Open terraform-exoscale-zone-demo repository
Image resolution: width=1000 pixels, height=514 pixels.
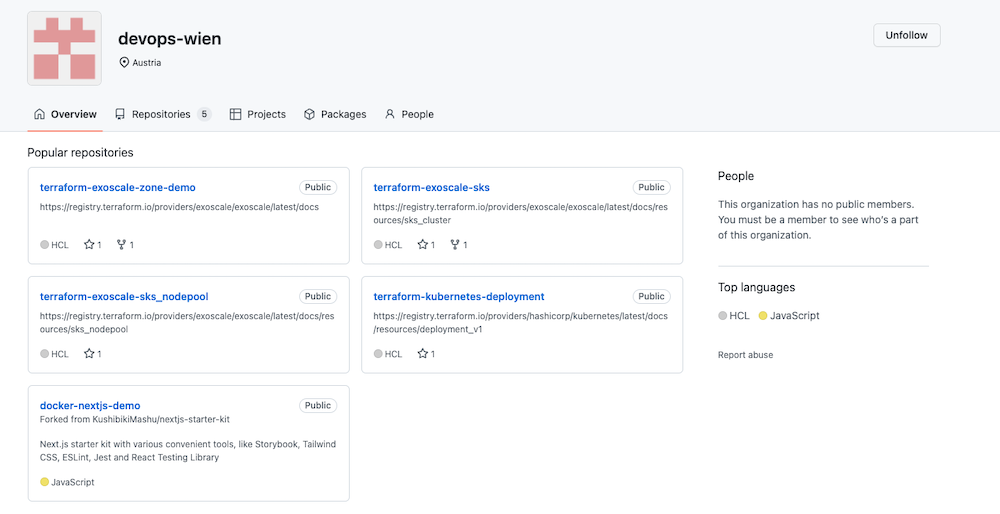[117, 187]
